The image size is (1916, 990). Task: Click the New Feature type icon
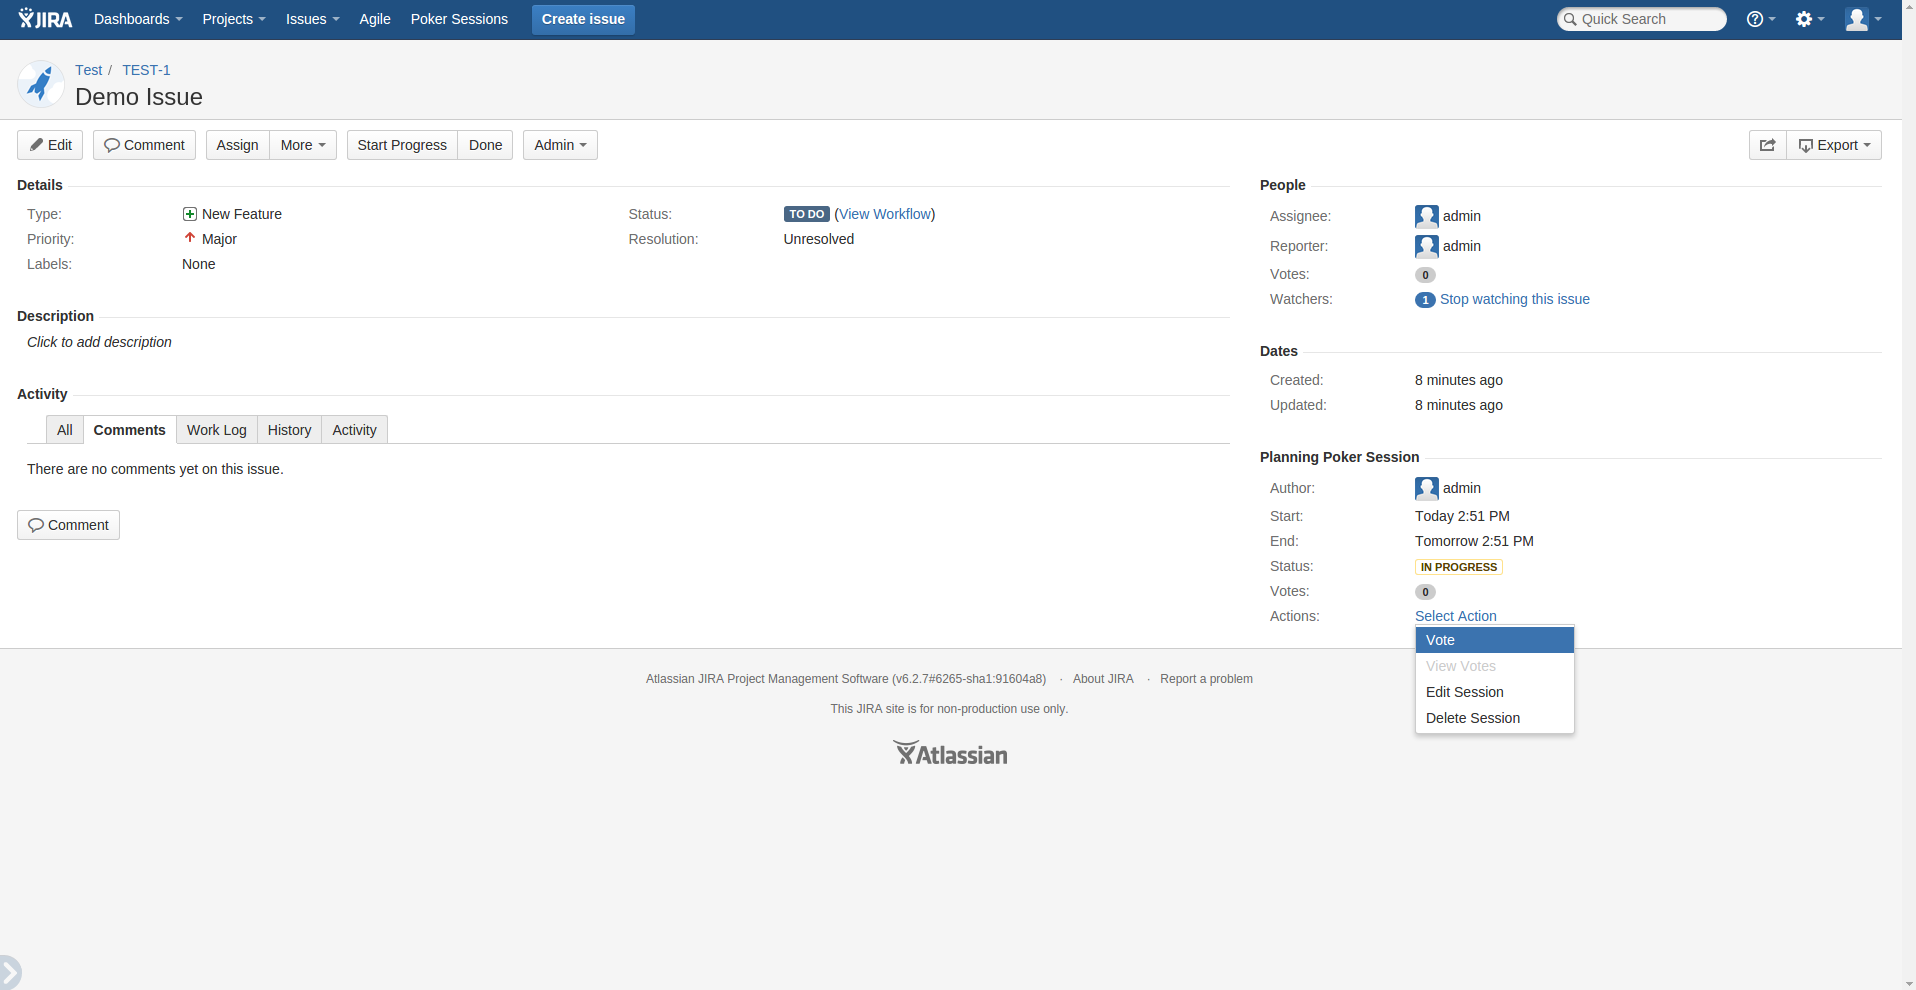pos(190,214)
